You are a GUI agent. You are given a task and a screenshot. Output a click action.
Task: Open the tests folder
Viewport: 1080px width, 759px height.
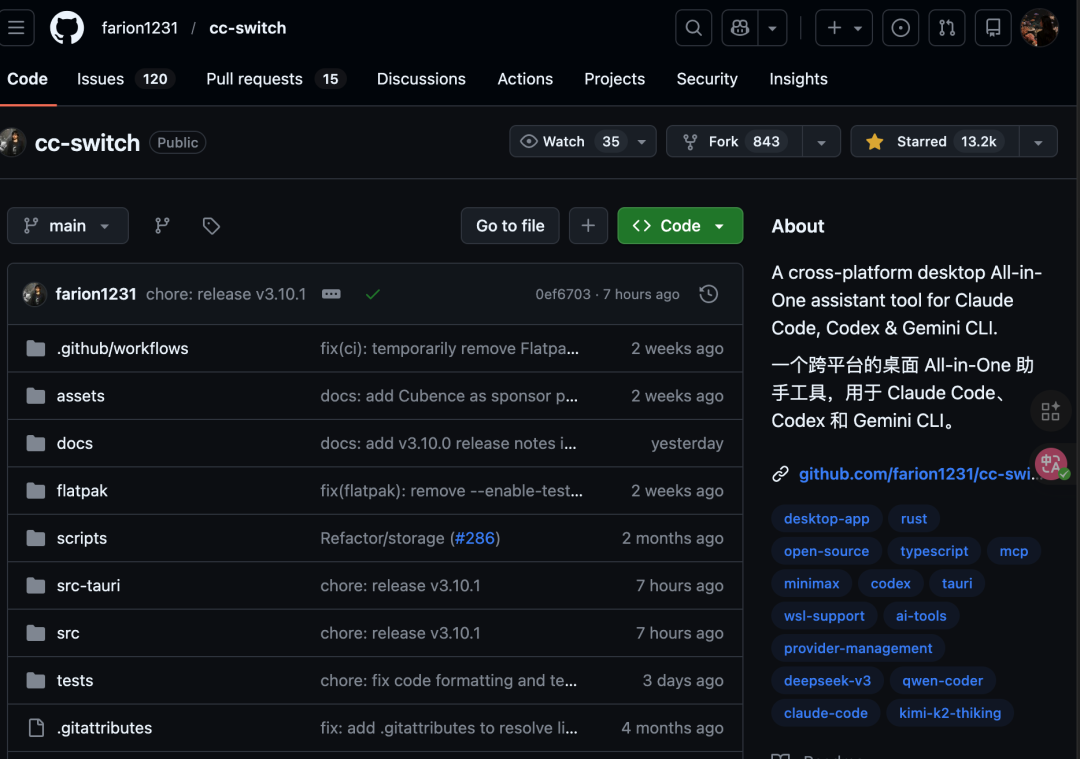(74, 681)
